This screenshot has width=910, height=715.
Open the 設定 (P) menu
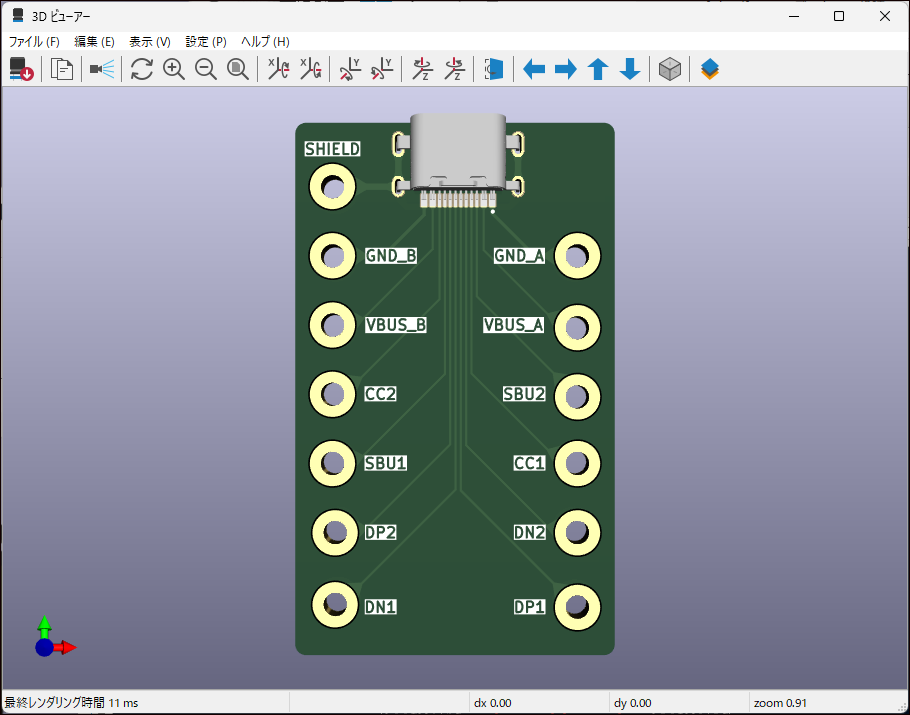[x=206, y=42]
